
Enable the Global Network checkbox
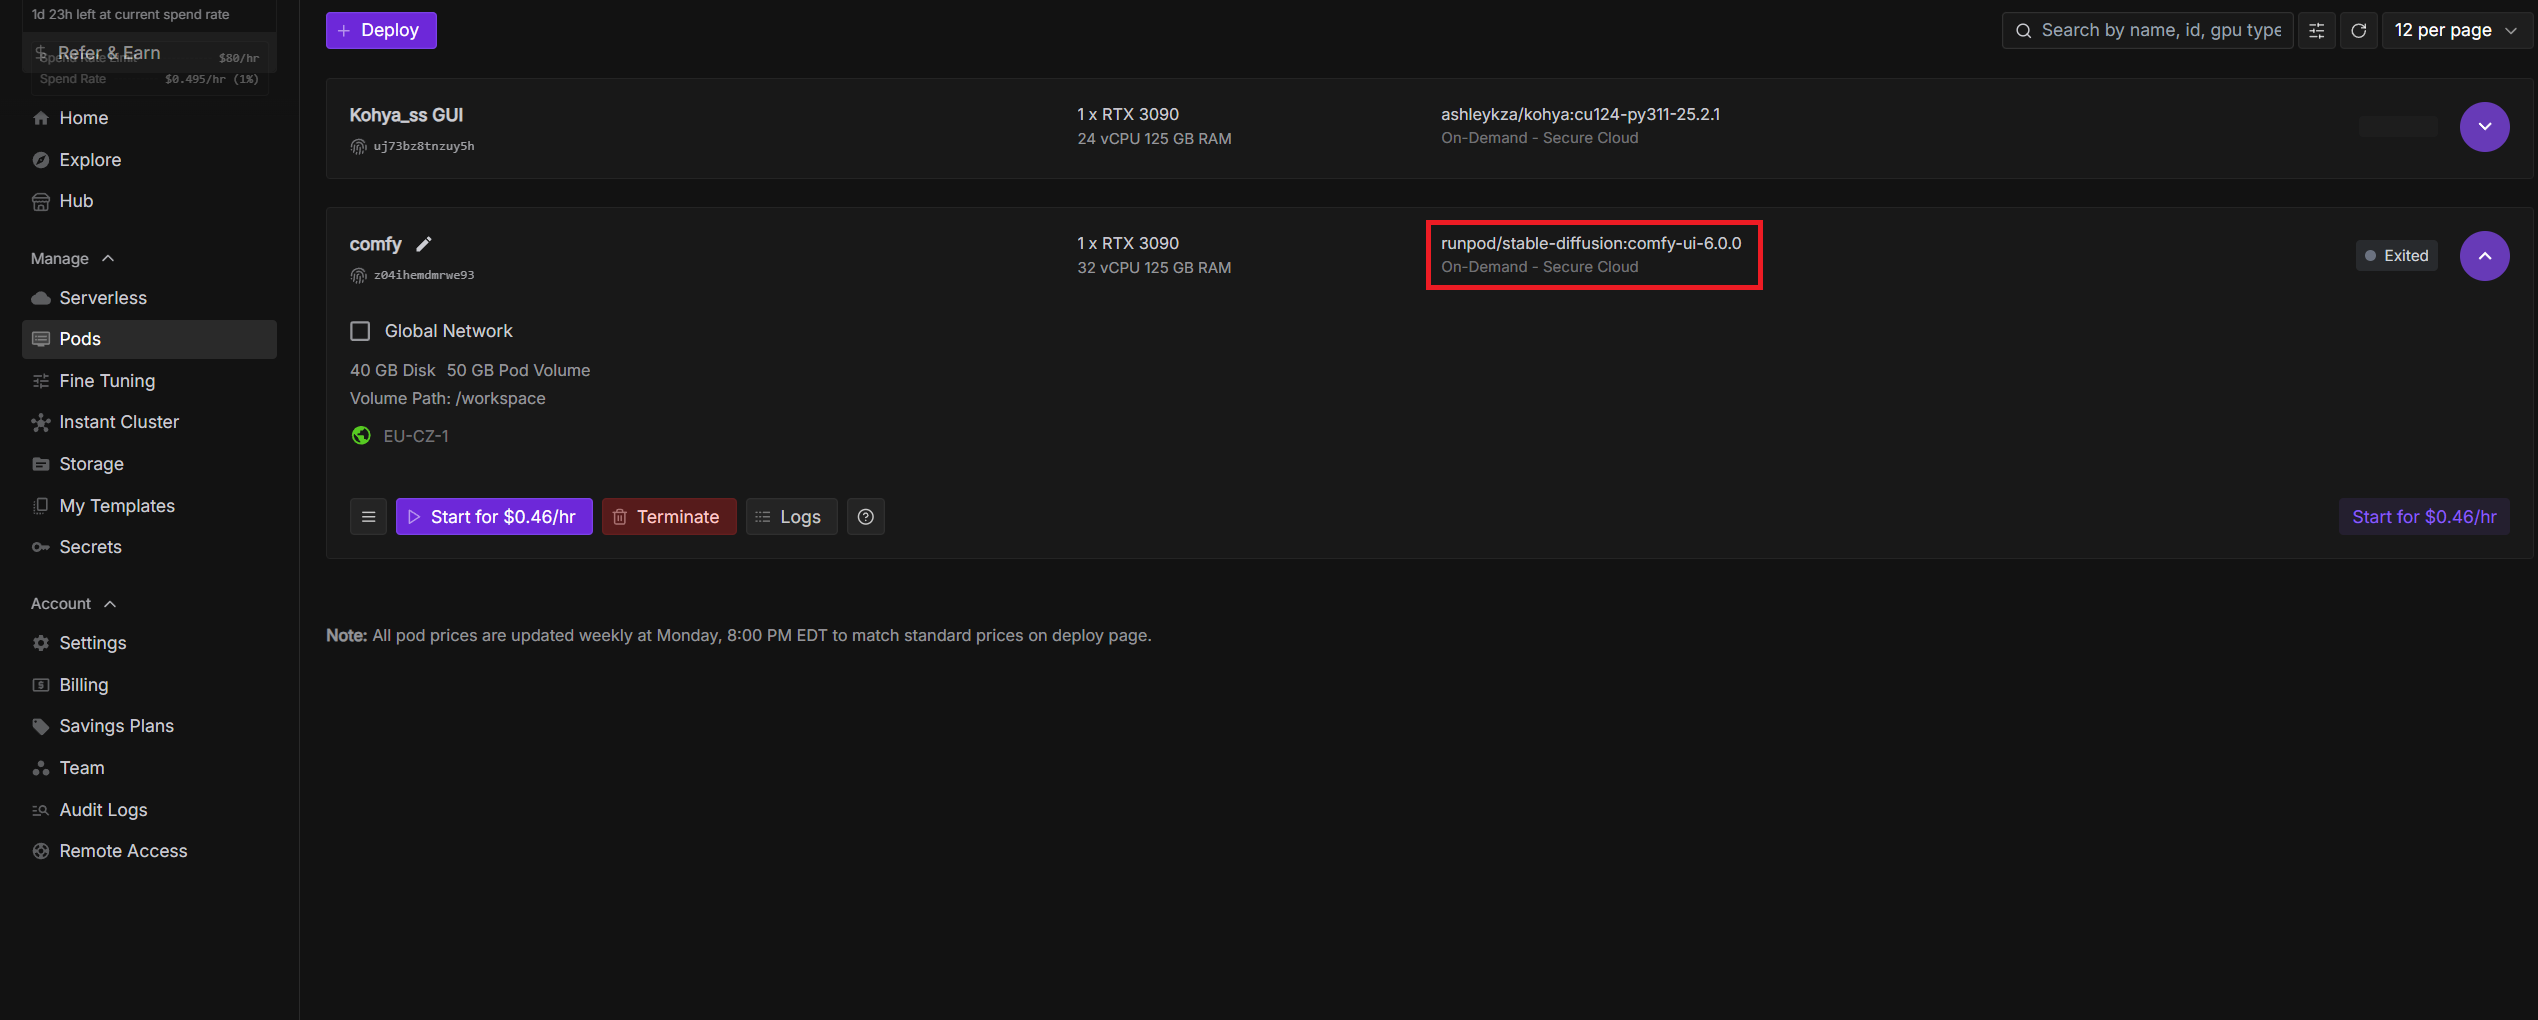click(x=360, y=331)
